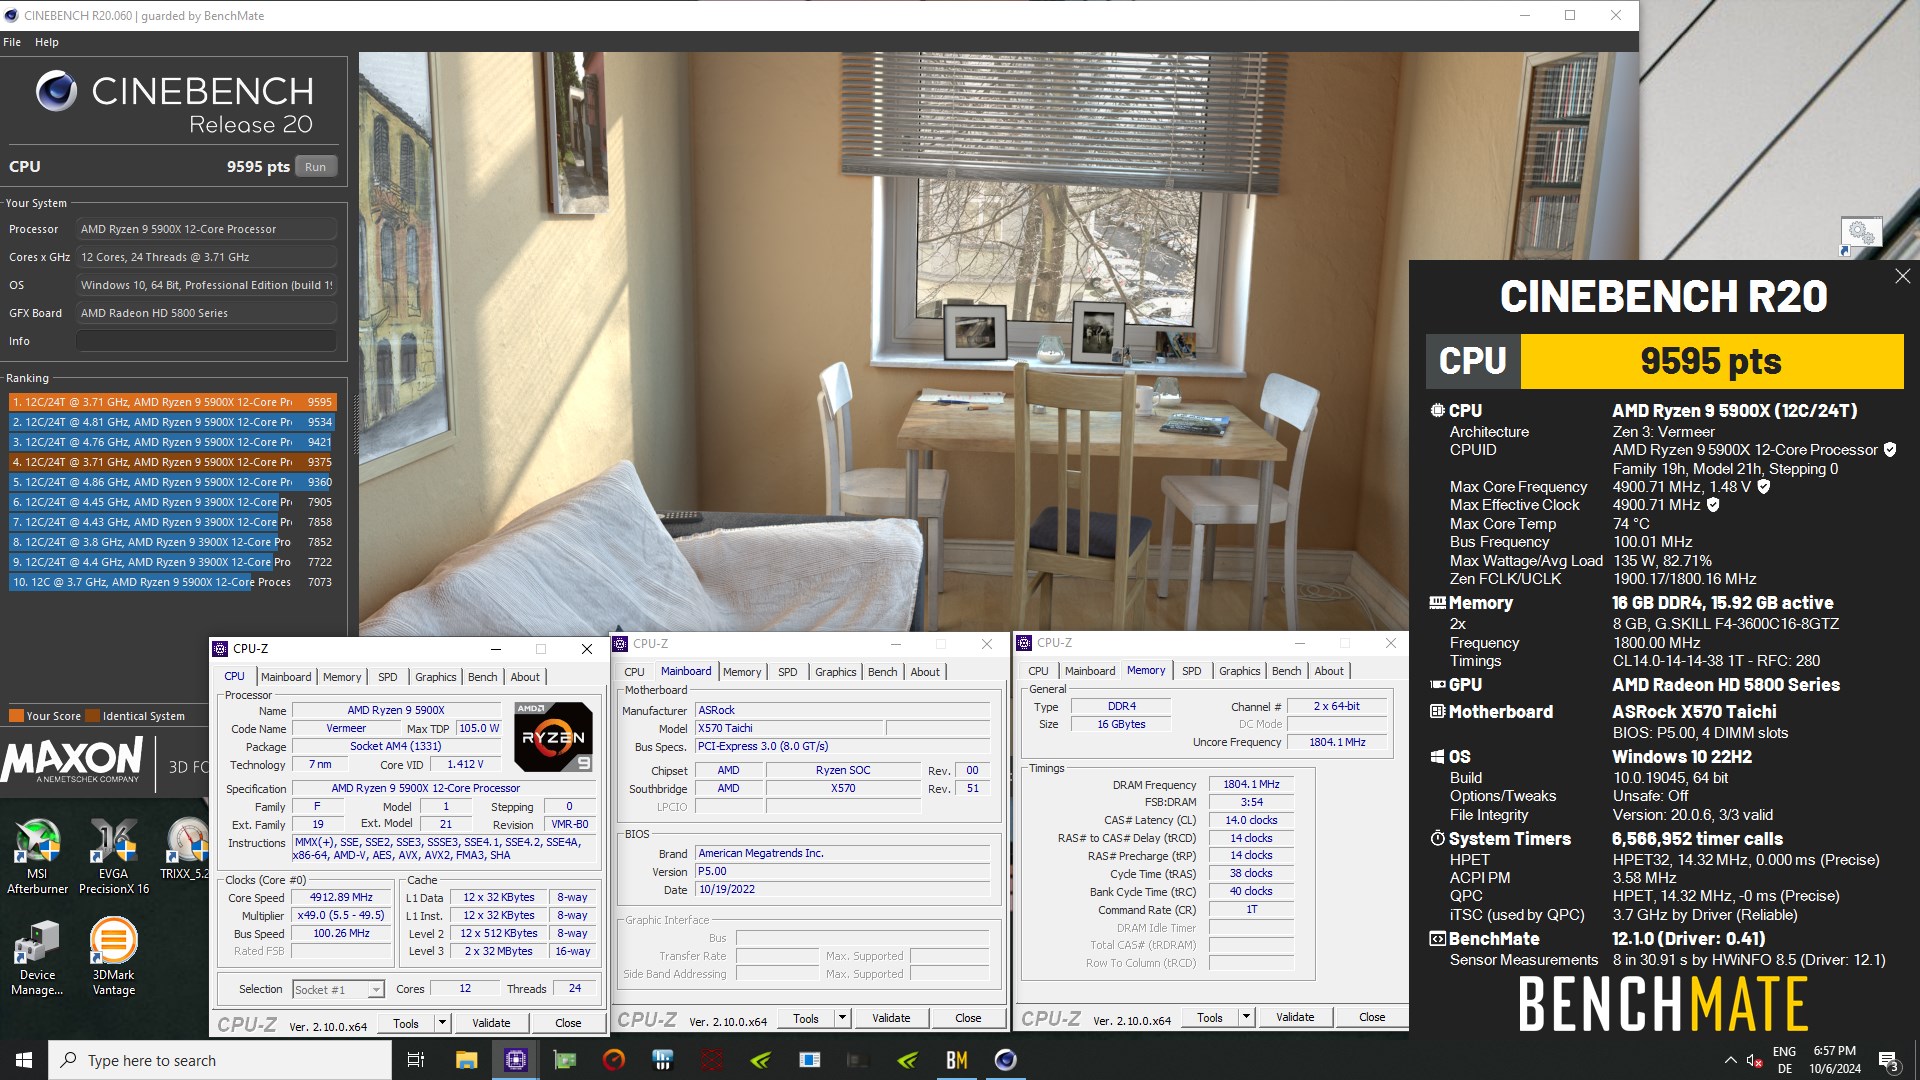Screen dimensions: 1920x1080
Task: Click the shield beside Max Effective Clock
Action: point(1713,505)
